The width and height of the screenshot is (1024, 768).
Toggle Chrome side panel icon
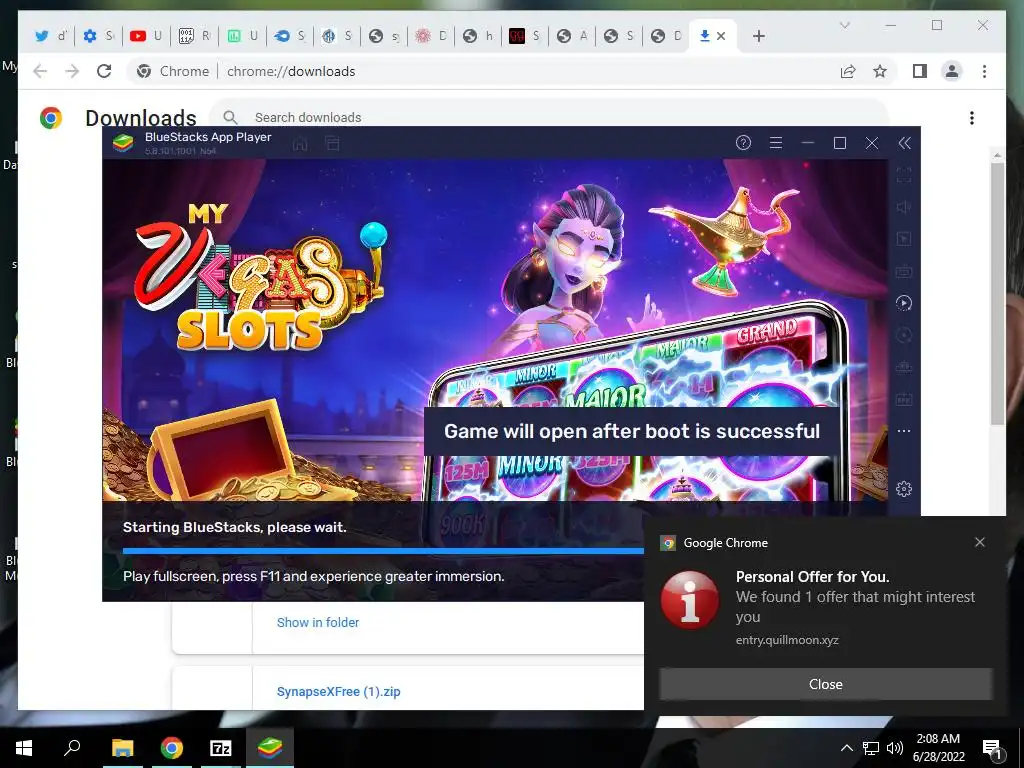[x=920, y=71]
